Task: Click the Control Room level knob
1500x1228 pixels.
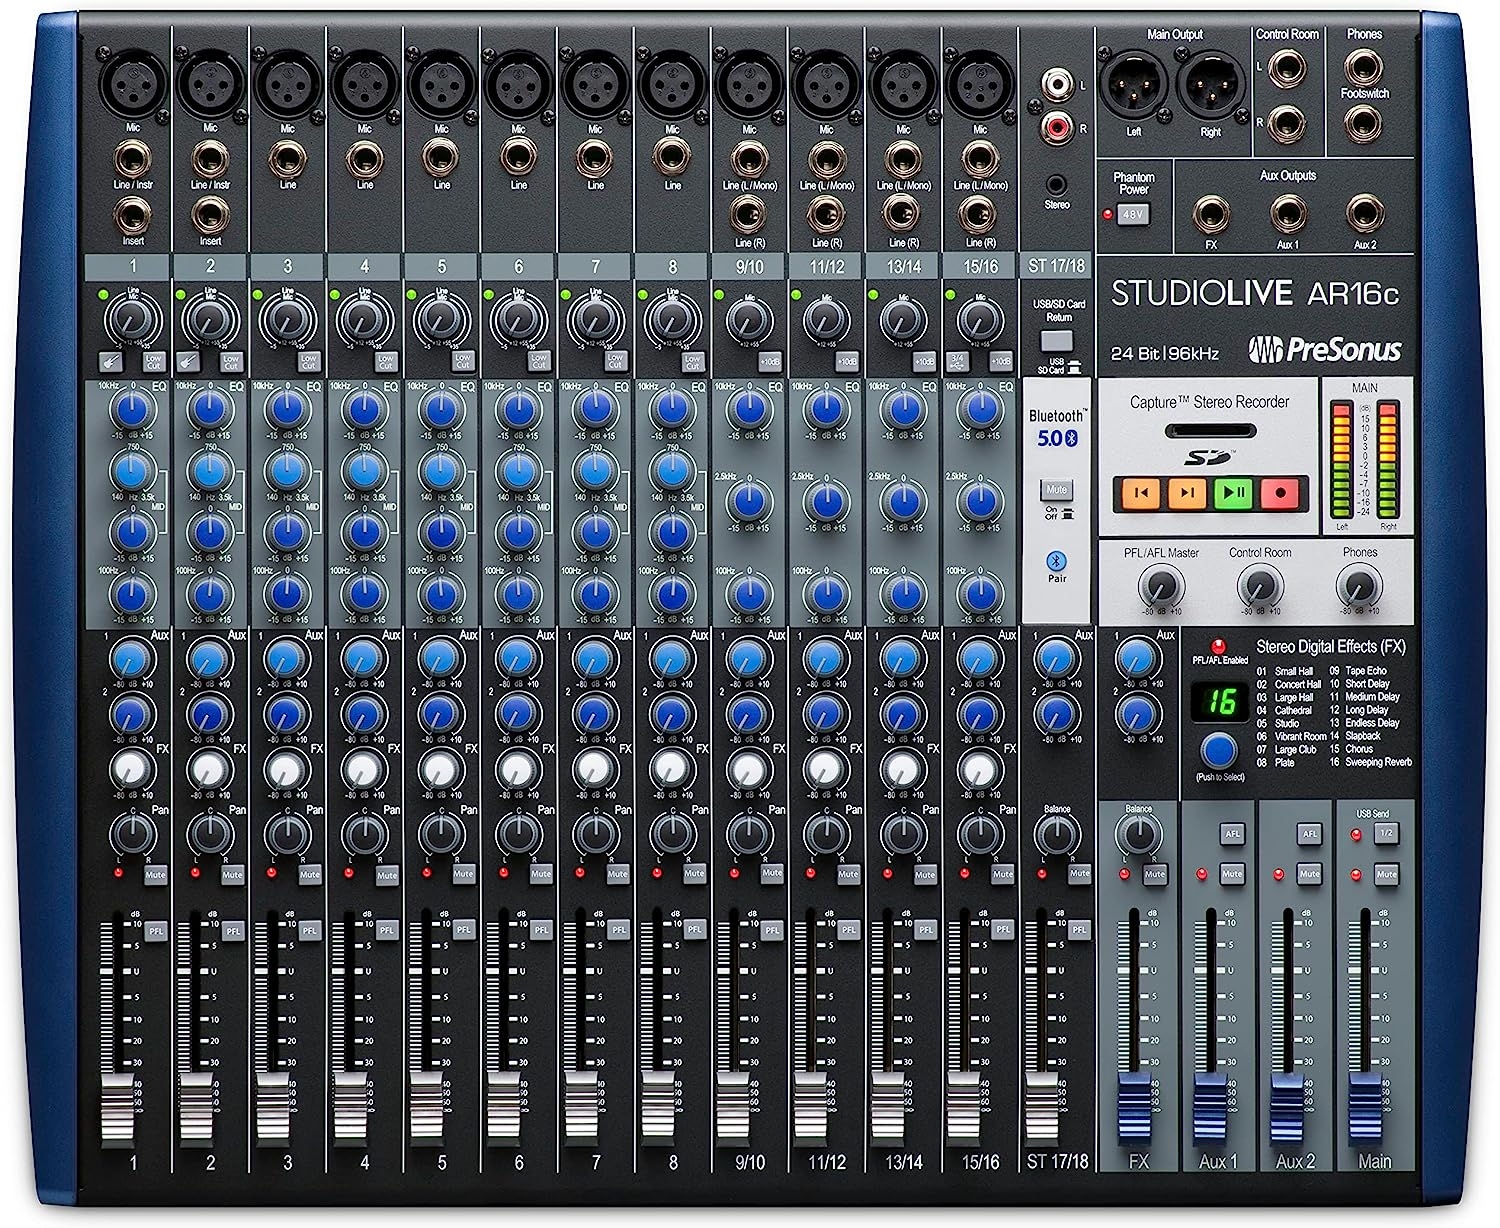Action: (x=1259, y=585)
